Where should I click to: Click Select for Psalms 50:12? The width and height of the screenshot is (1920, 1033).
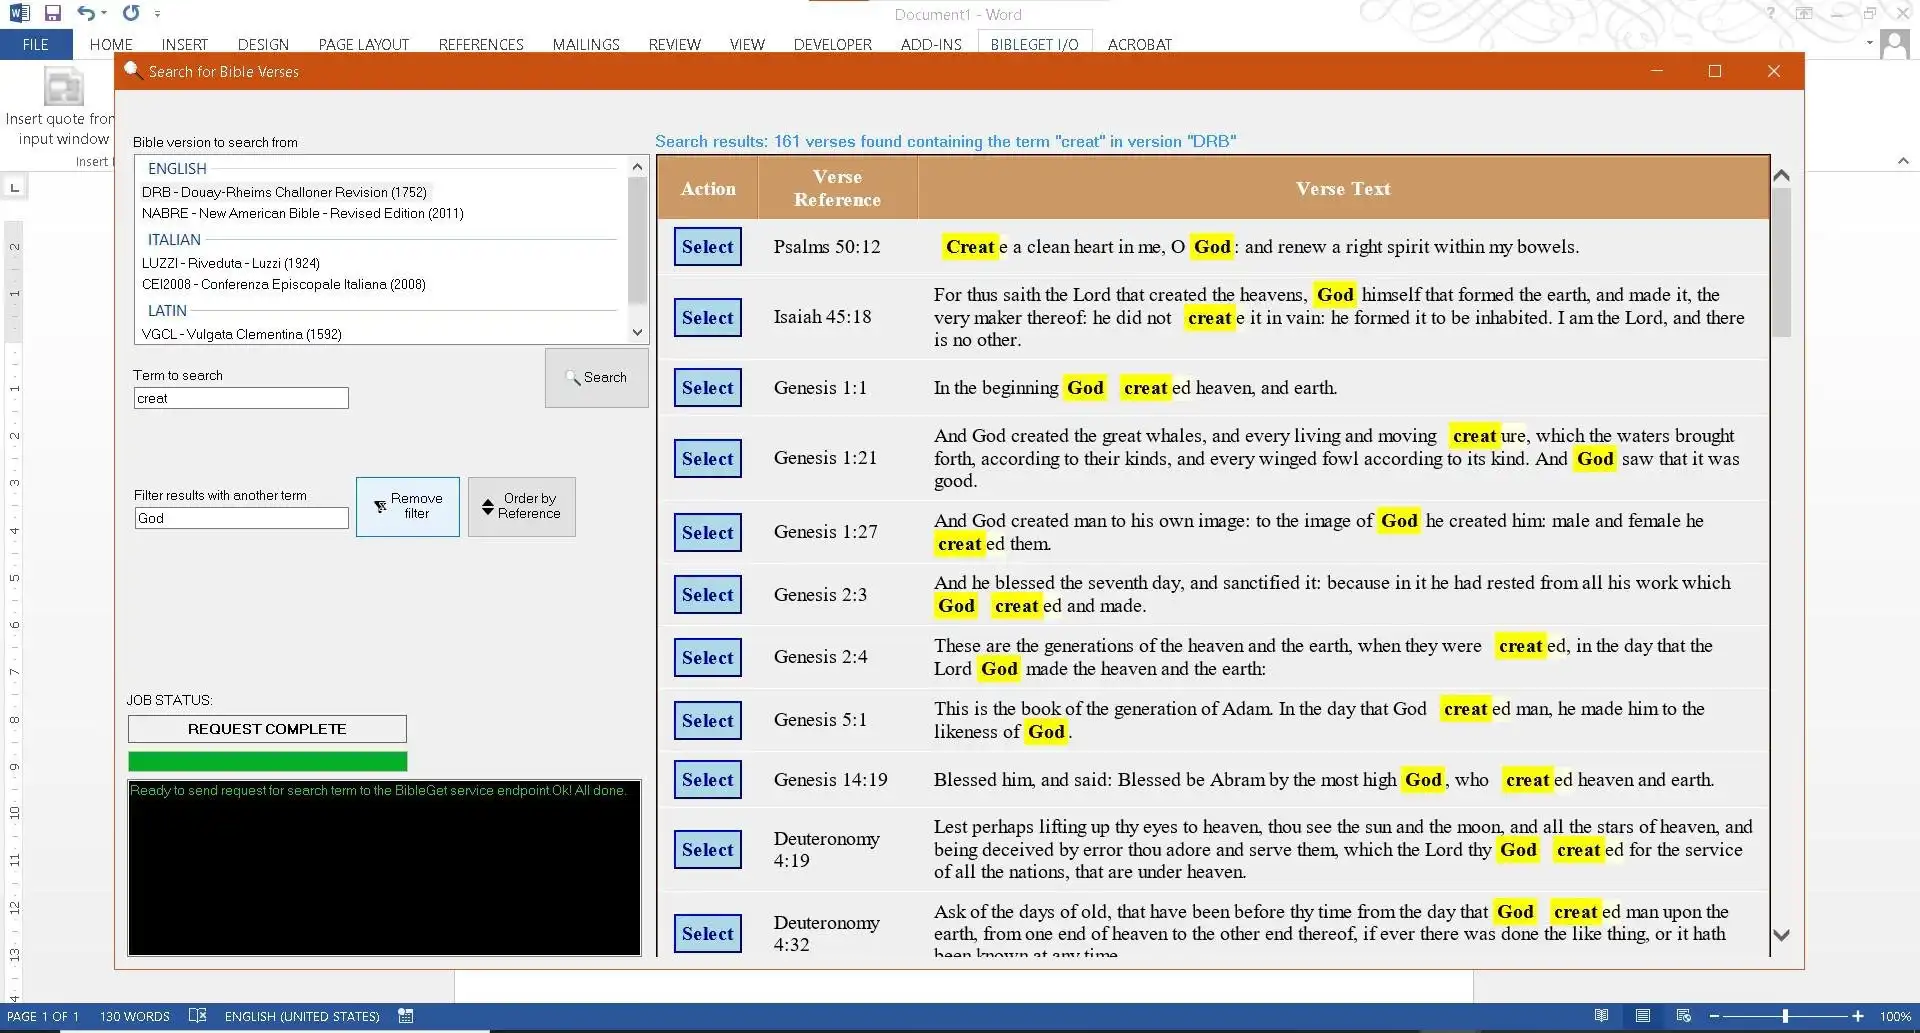pyautogui.click(x=707, y=247)
